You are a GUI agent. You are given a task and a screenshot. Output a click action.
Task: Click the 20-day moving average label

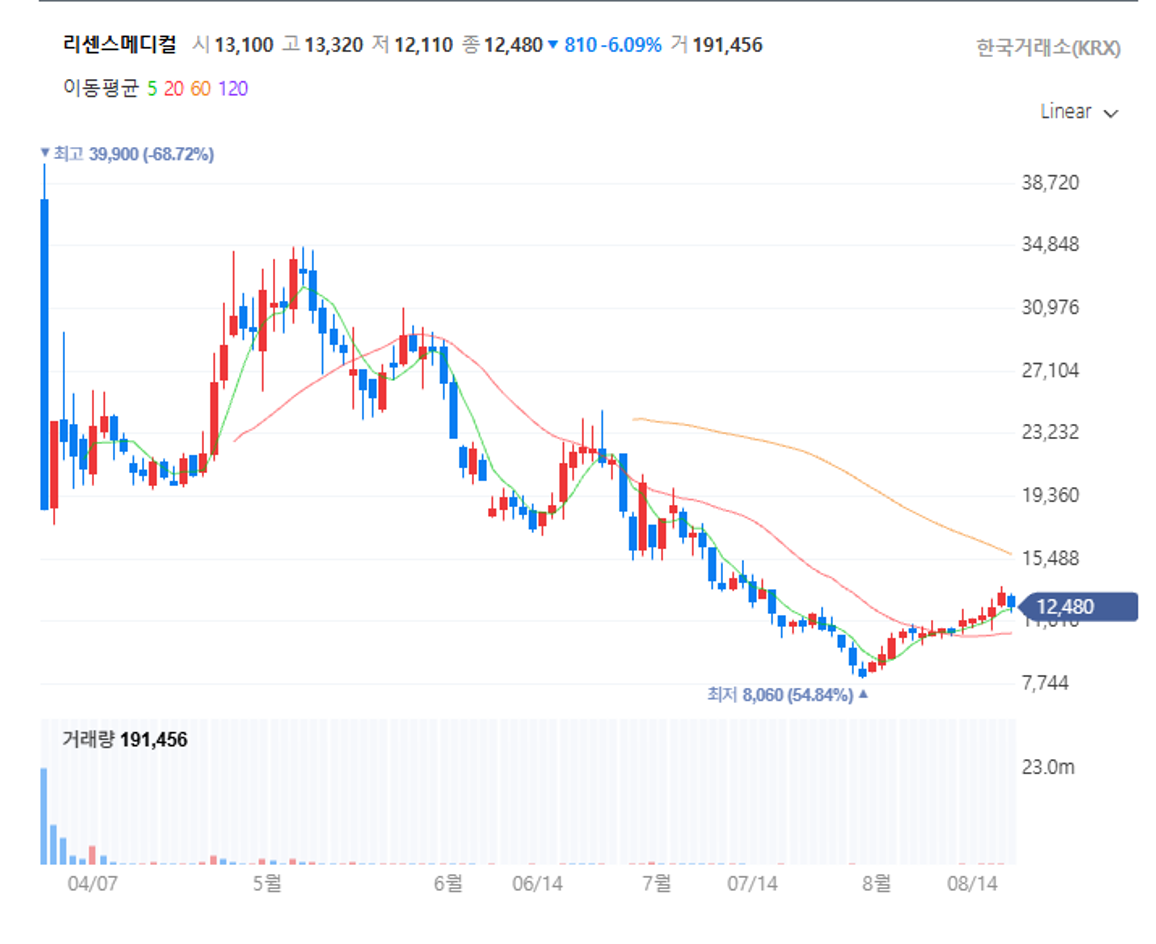tap(173, 88)
